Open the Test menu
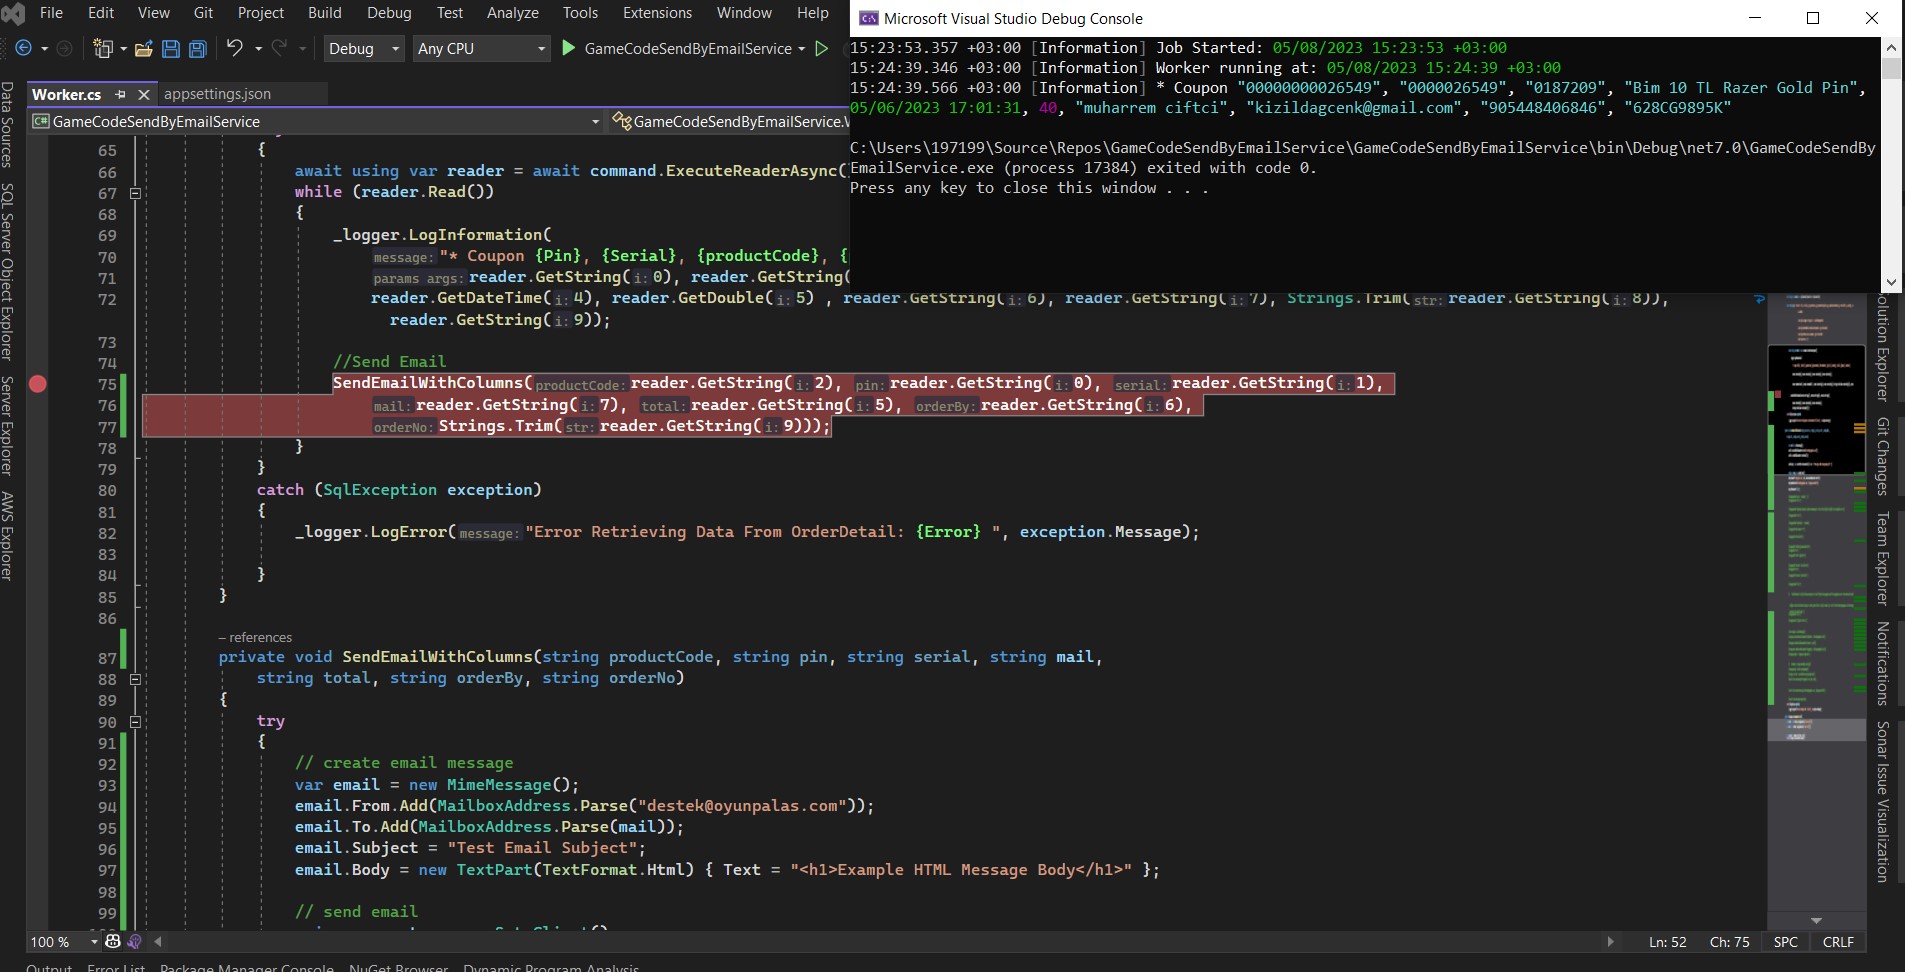 pyautogui.click(x=450, y=13)
